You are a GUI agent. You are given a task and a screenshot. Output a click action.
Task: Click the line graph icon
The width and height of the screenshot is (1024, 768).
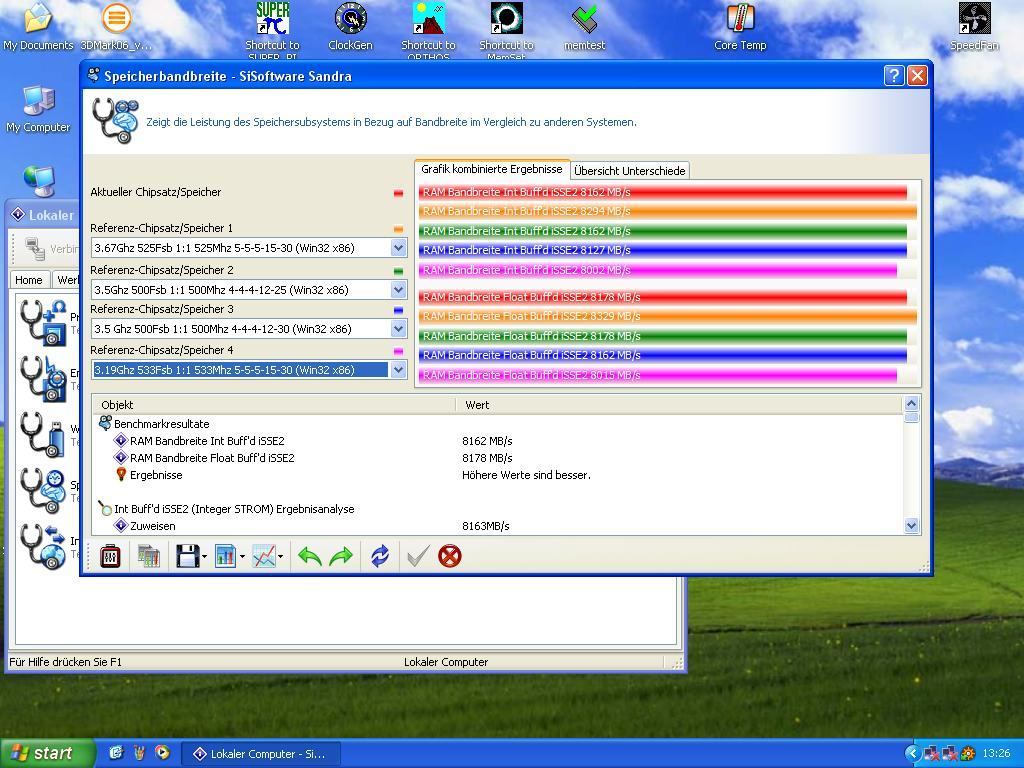264,556
